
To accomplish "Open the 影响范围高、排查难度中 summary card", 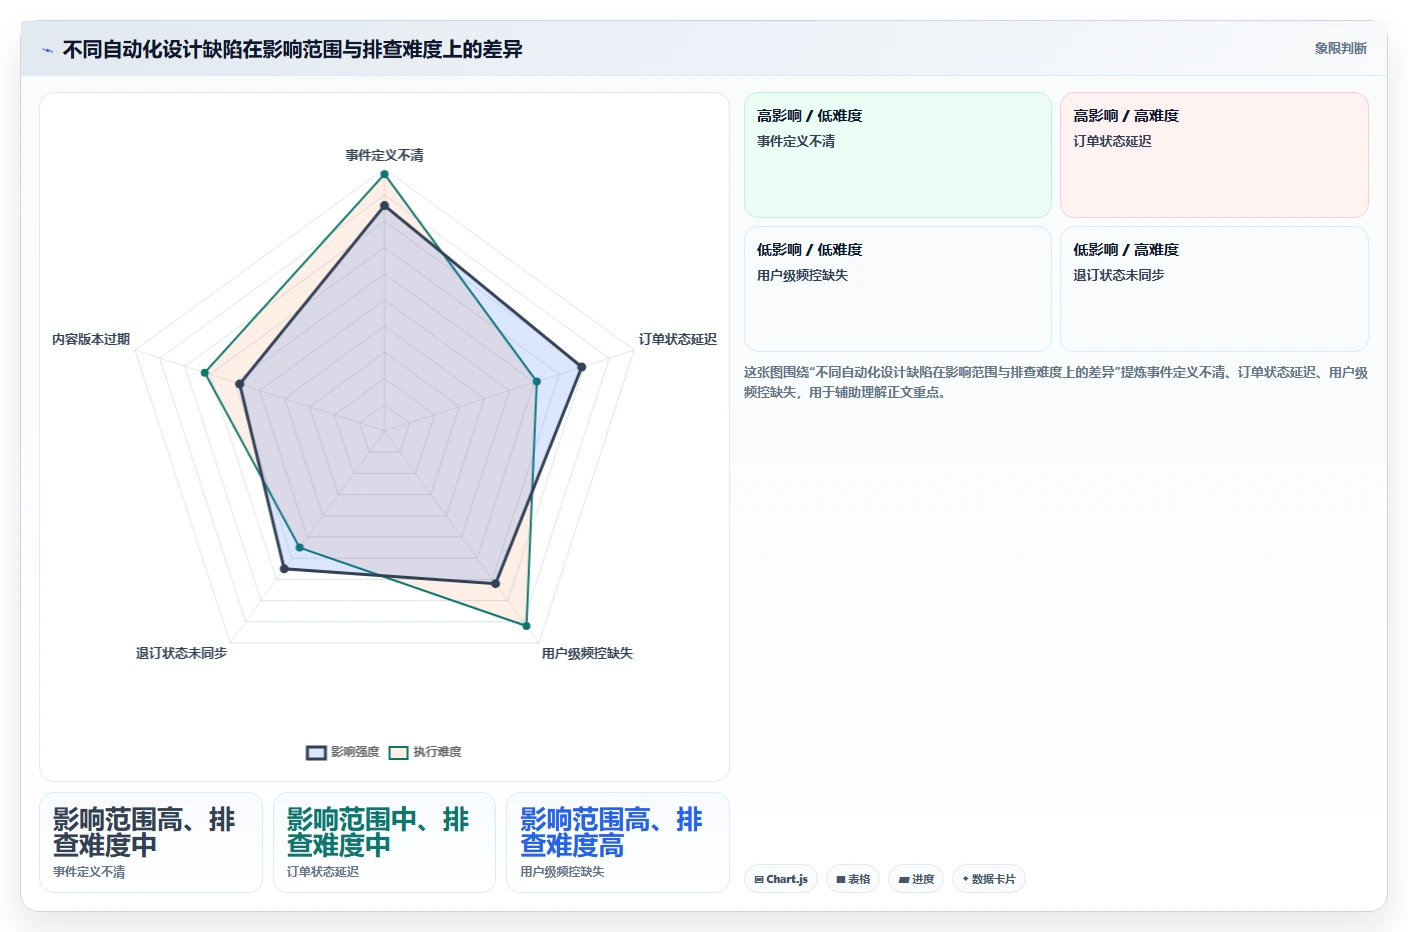I will [x=151, y=842].
